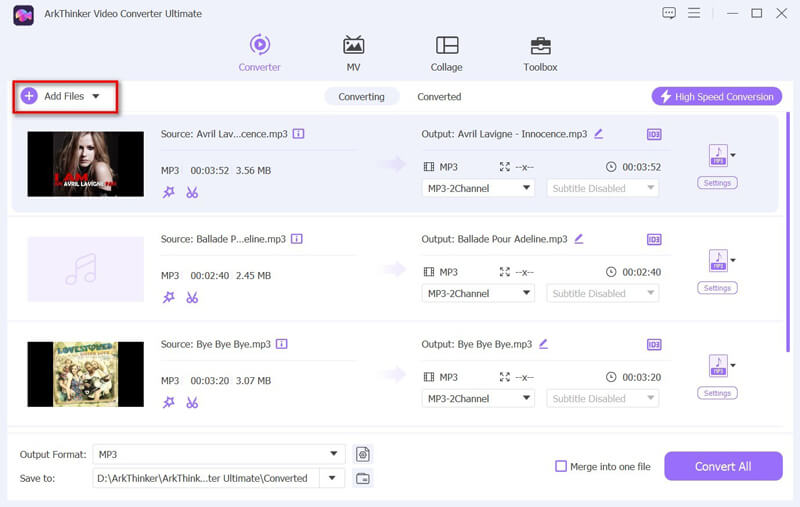Click the Convert All button
The image size is (800, 507).
[x=723, y=466]
